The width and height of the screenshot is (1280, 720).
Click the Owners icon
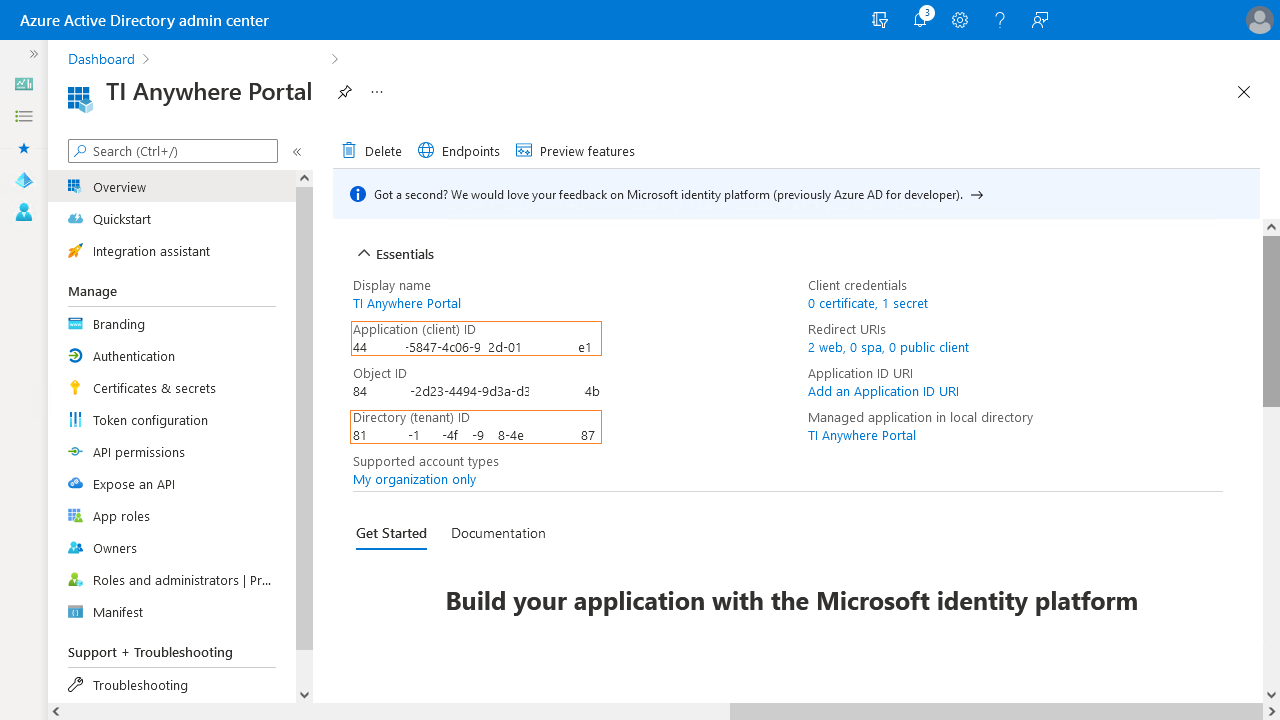coord(75,548)
